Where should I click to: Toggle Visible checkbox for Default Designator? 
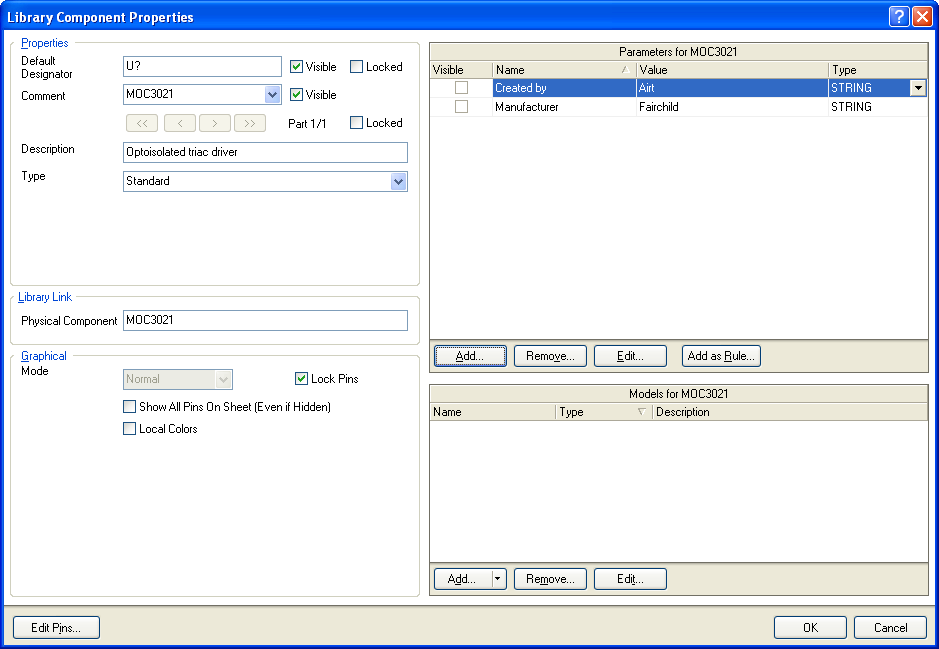(297, 67)
